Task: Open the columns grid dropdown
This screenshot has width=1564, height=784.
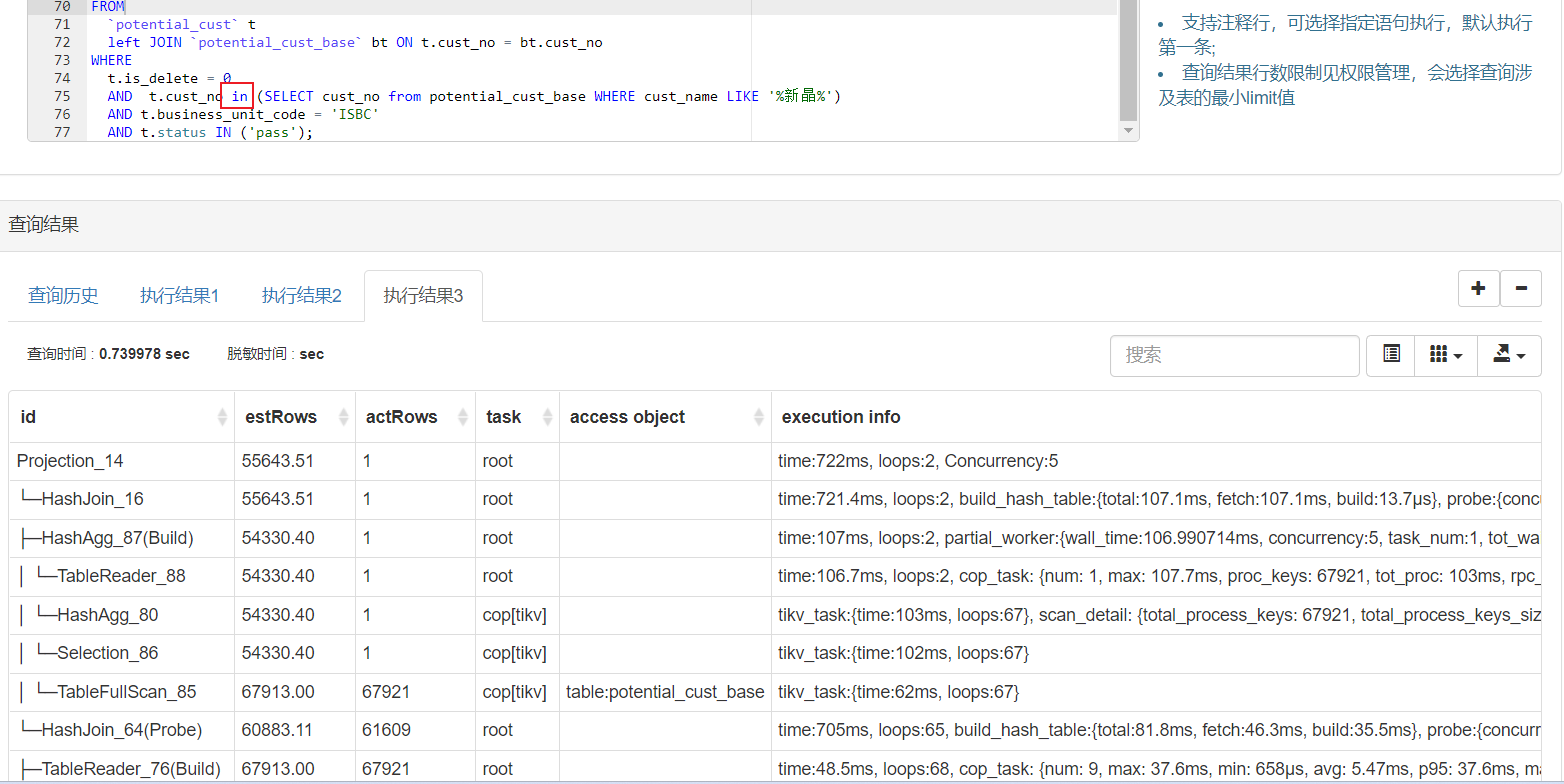Action: point(1446,355)
